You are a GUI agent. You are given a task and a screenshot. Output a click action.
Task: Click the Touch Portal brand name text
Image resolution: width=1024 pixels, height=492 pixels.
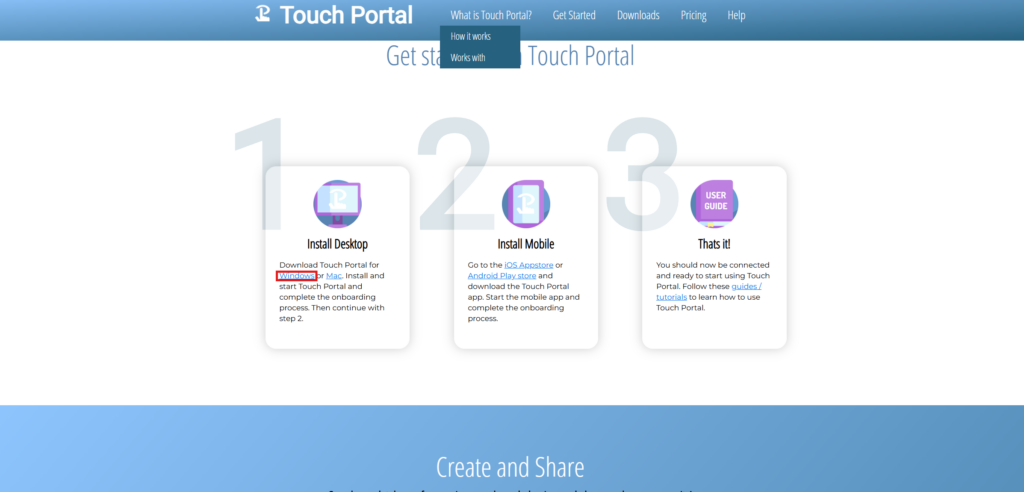pos(346,15)
